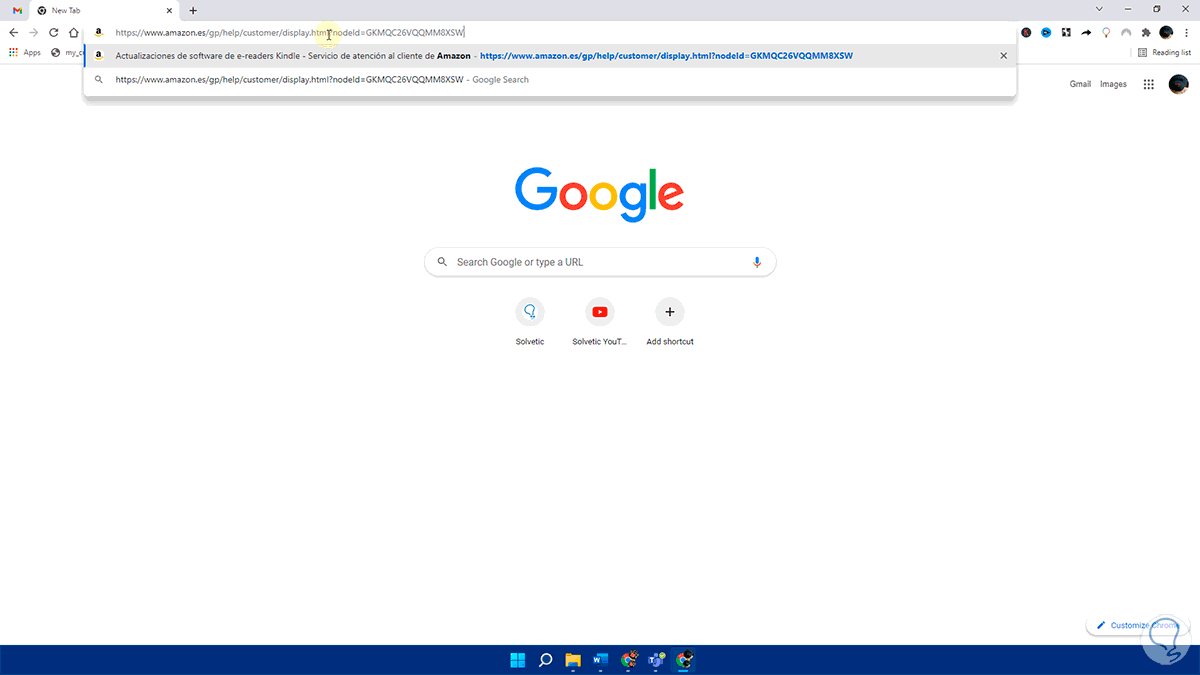This screenshot has width=1200, height=675.
Task: Open the Solvetic YouTube shortcut tile
Action: coord(600,321)
